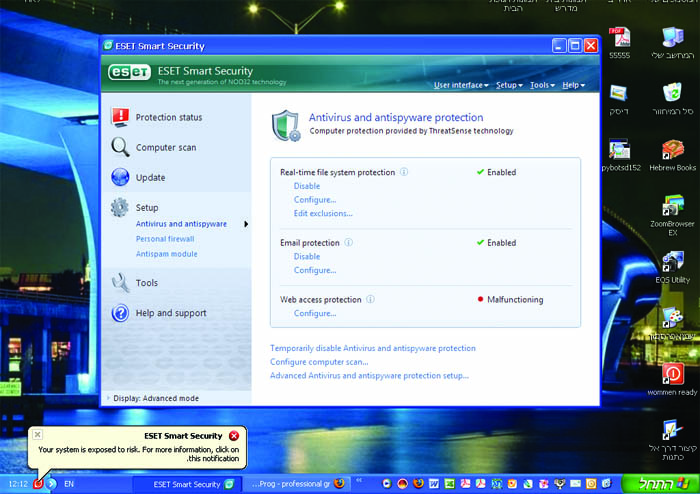This screenshot has height=494, width=700.
Task: Open Protection status in ESET sidebar
Action: (169, 117)
